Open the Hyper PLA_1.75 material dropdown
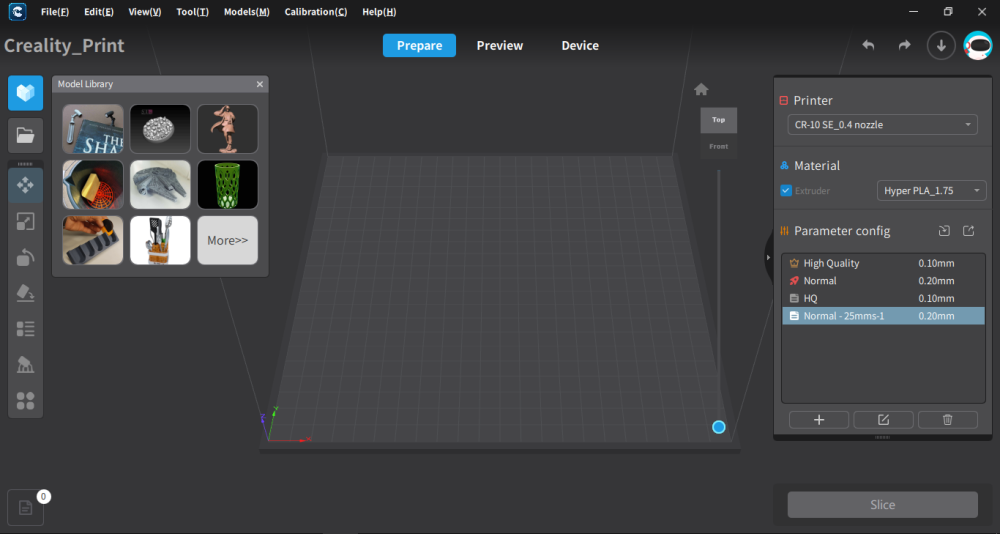The width and height of the screenshot is (1000, 534). point(931,191)
